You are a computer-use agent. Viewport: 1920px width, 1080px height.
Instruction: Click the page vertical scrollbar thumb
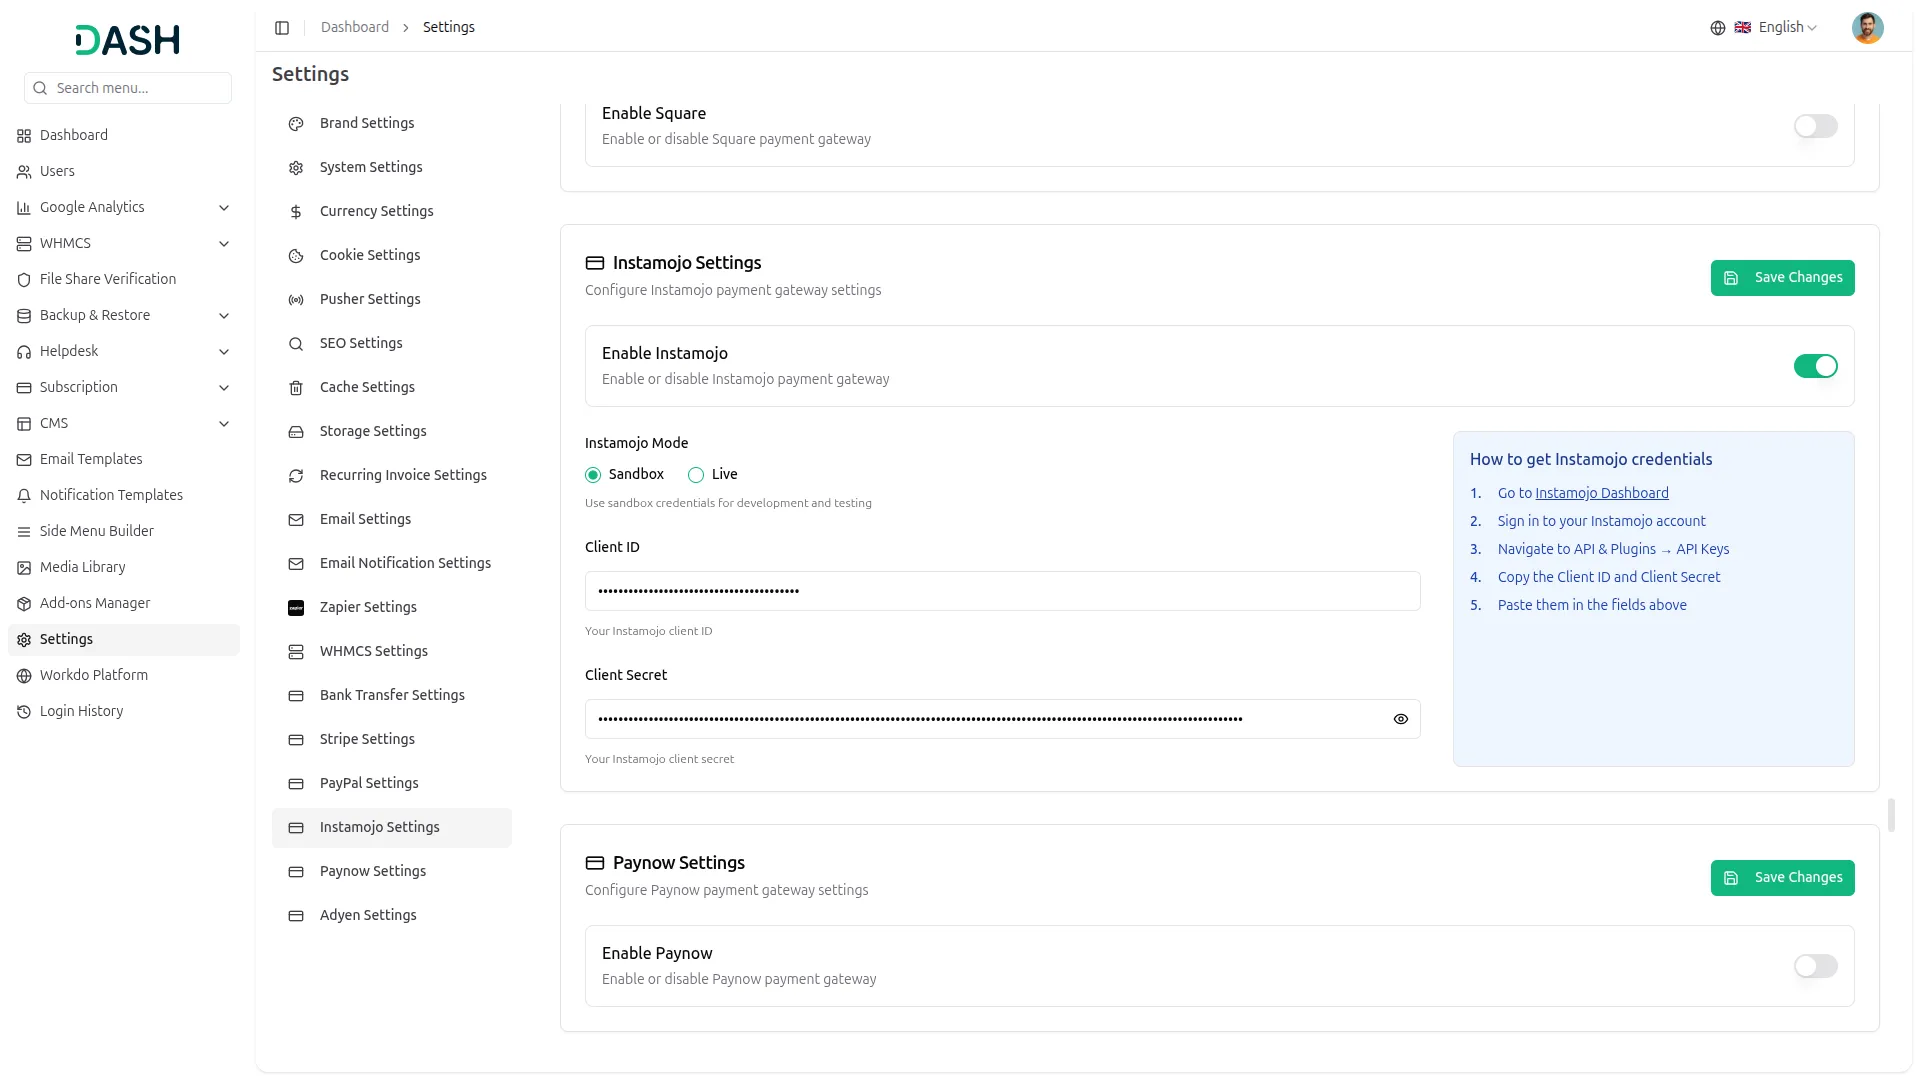pyautogui.click(x=1891, y=815)
